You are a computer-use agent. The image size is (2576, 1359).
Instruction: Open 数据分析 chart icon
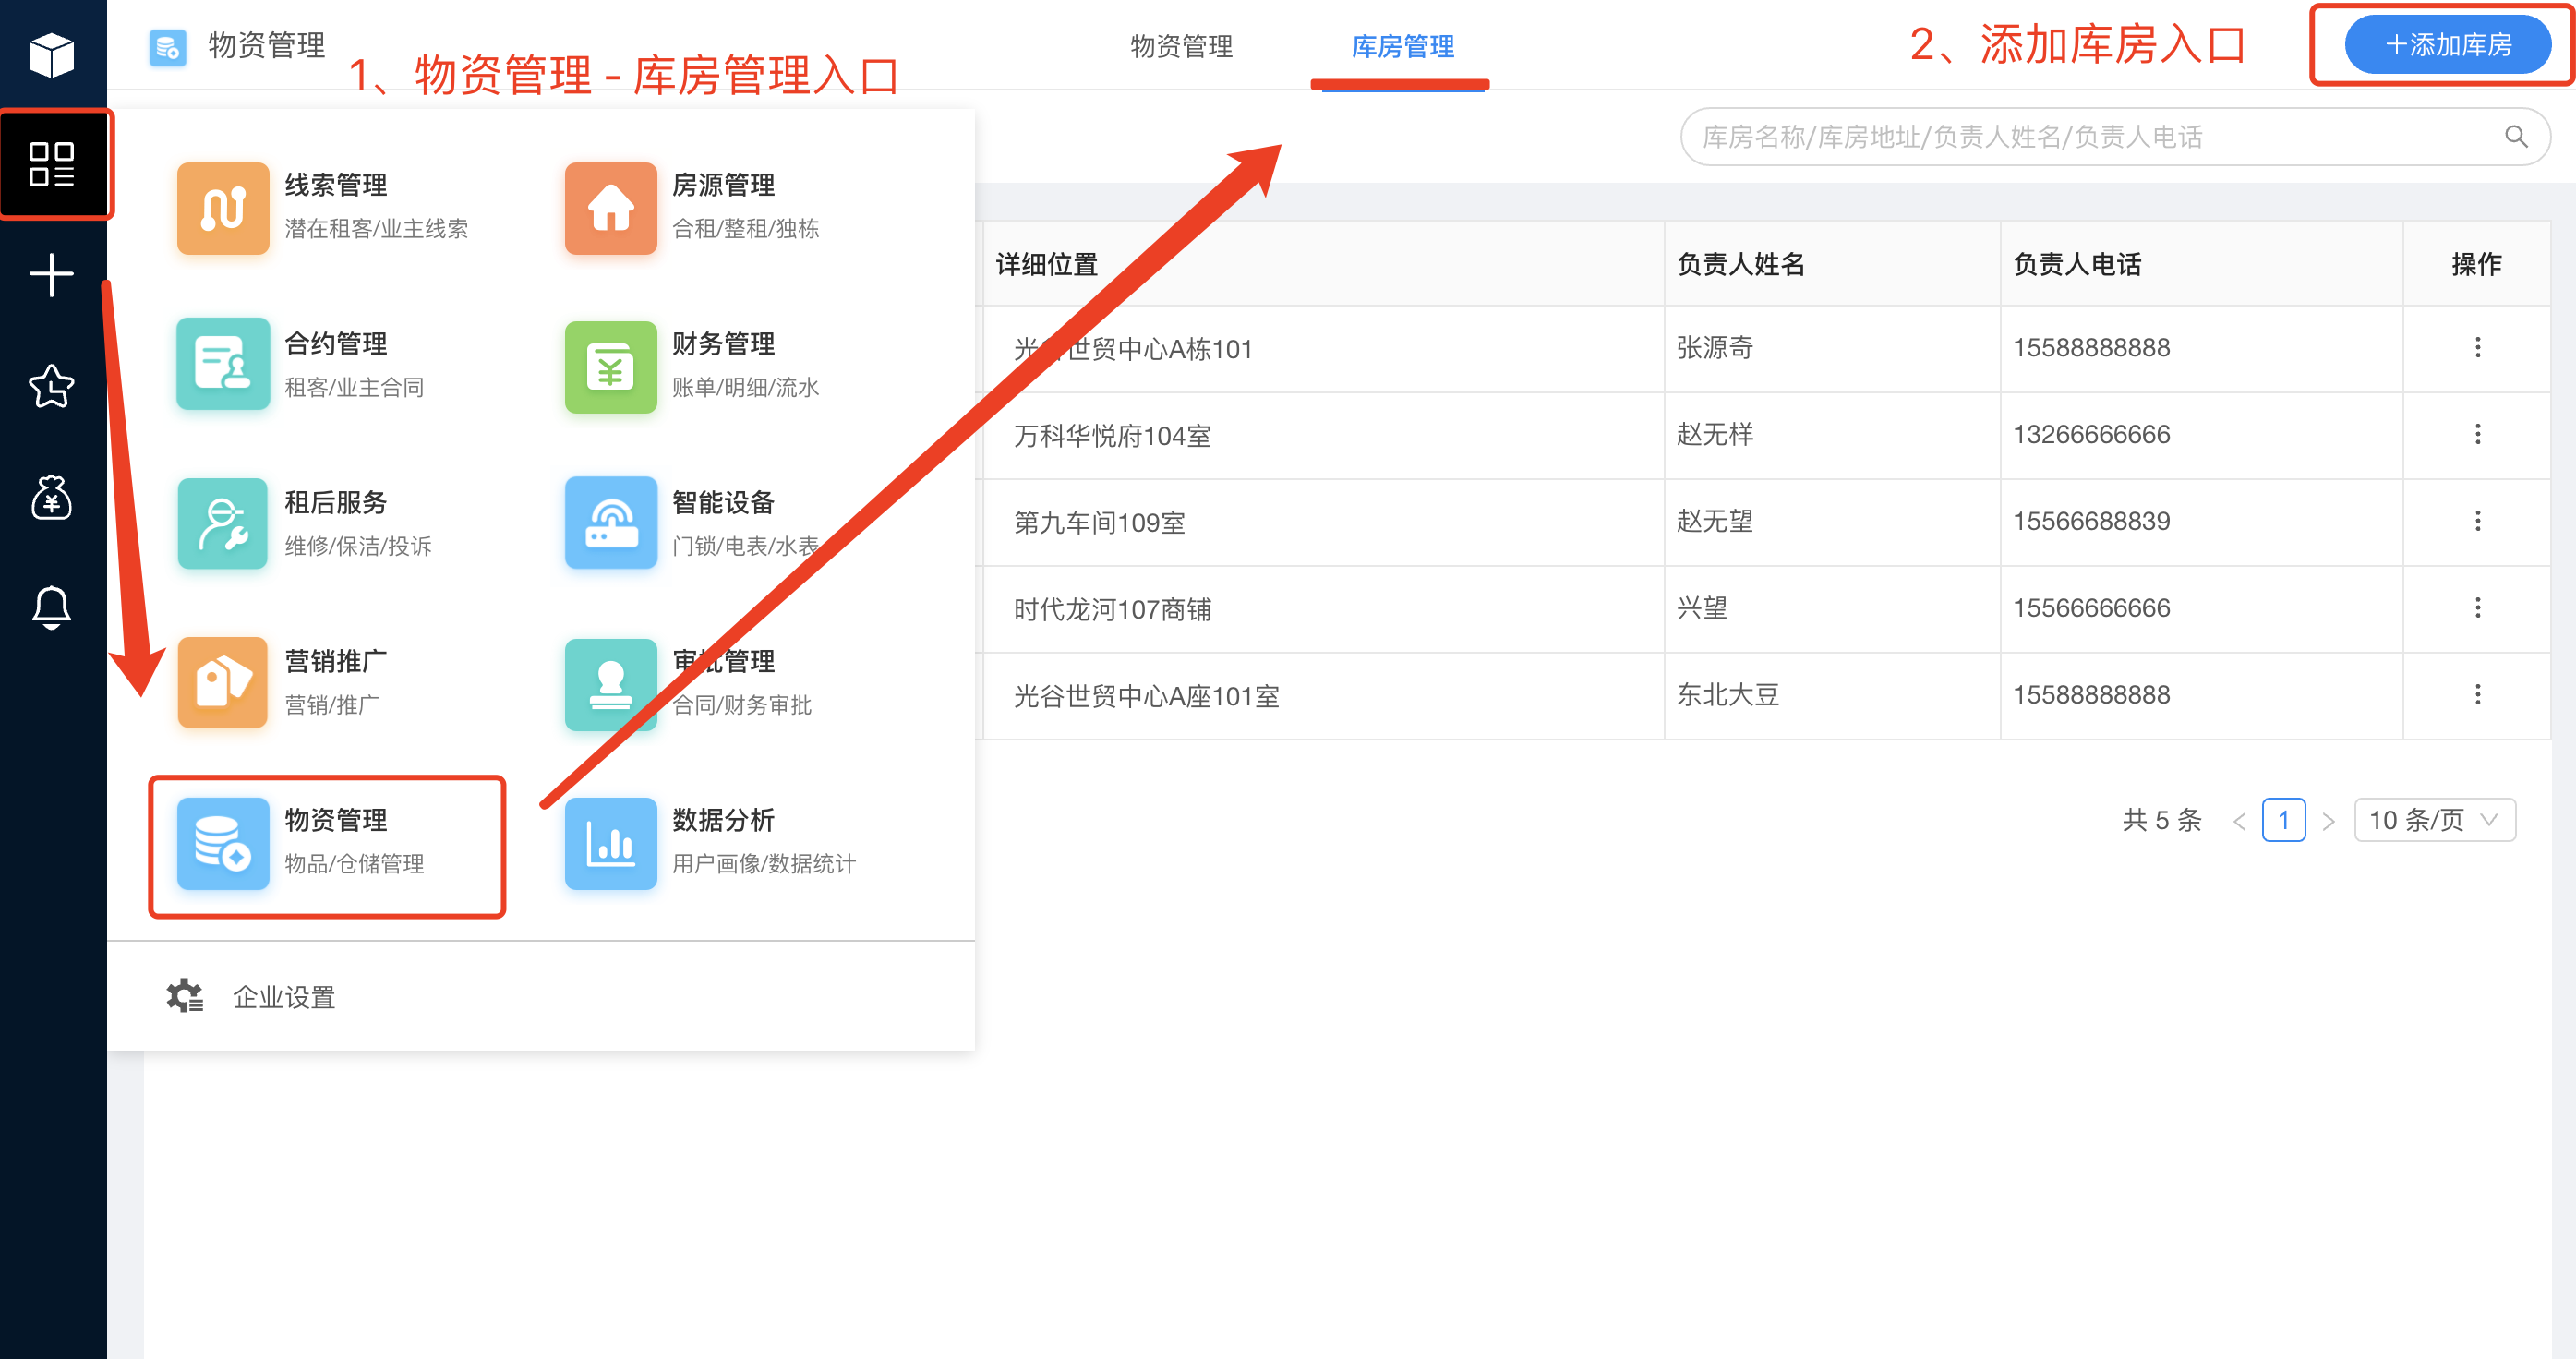click(611, 843)
